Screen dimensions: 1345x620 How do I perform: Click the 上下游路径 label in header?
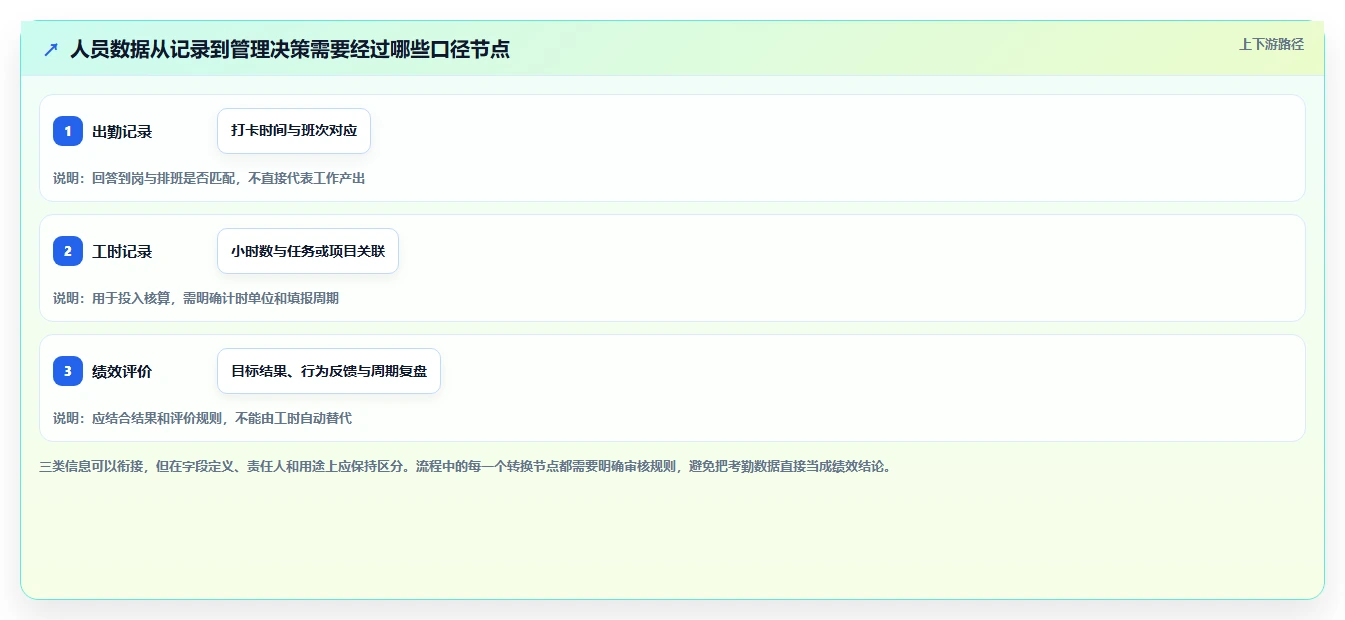1271,44
